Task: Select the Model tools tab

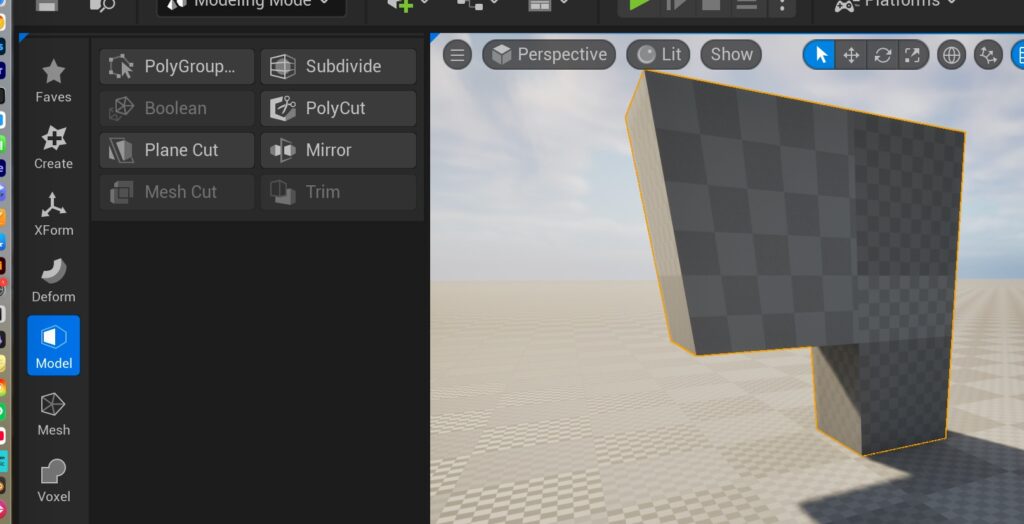Action: click(x=53, y=346)
